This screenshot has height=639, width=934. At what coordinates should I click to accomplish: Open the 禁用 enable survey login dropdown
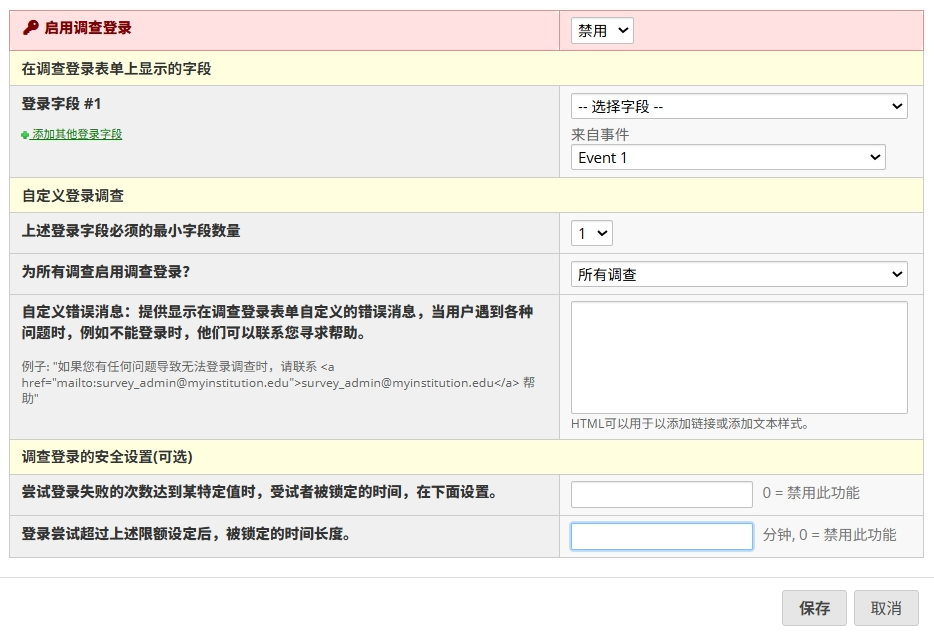602,30
